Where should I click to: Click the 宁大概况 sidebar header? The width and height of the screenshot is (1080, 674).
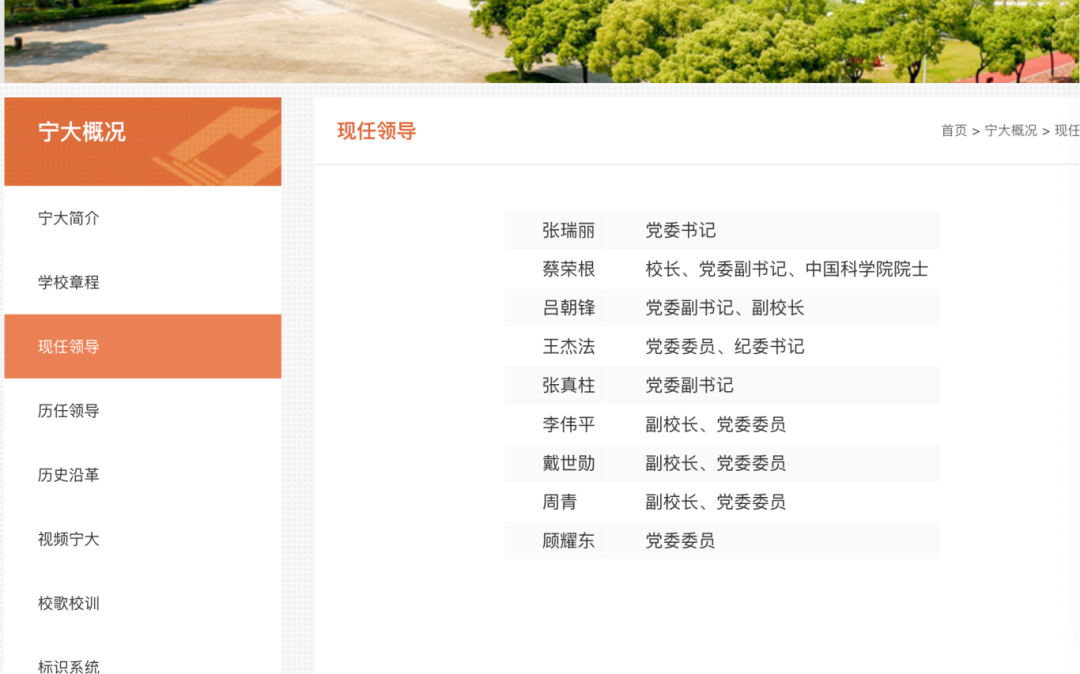tap(82, 132)
